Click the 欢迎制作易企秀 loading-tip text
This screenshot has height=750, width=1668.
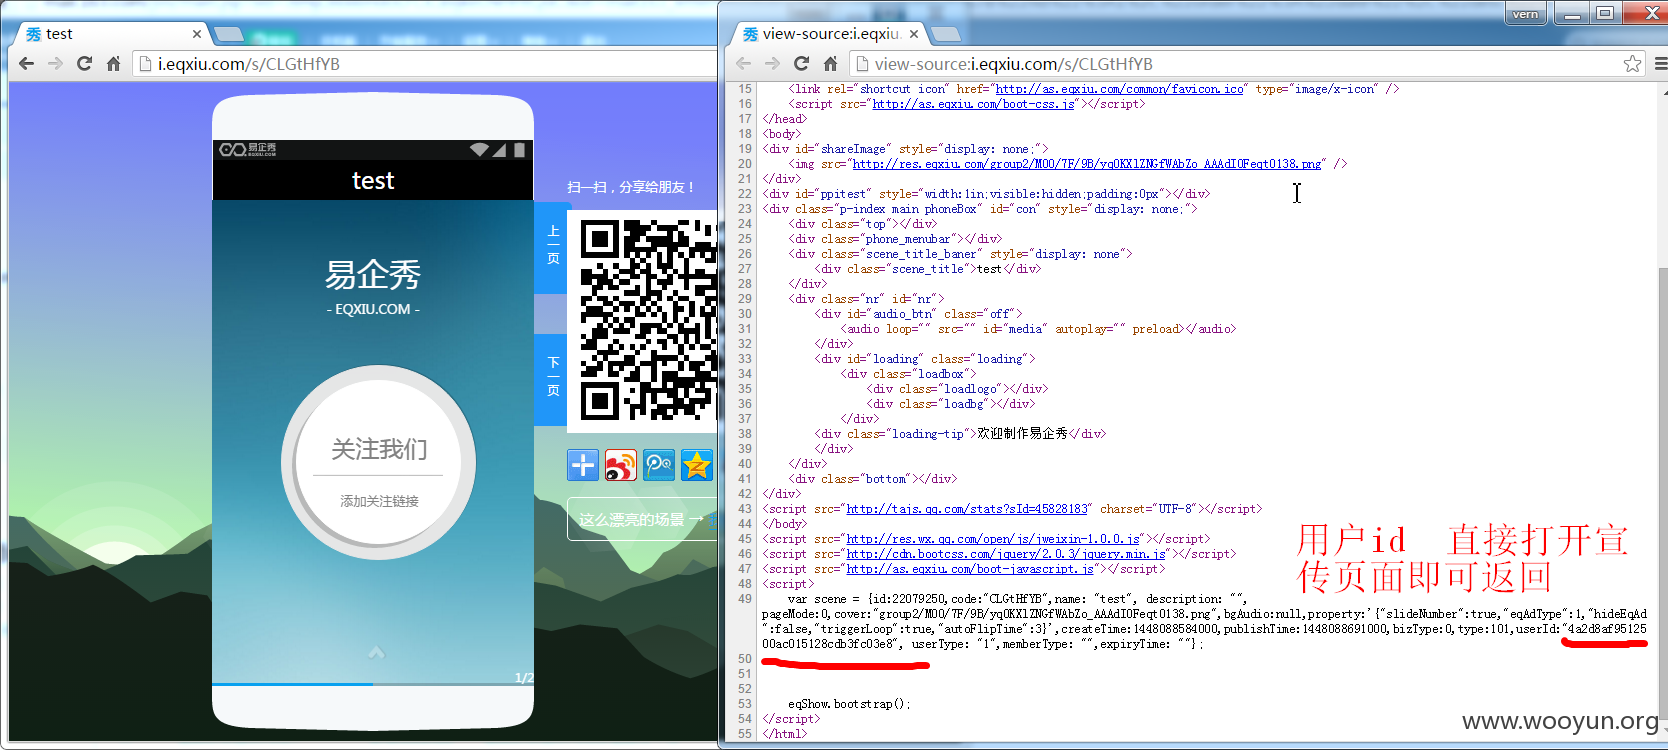1022,434
